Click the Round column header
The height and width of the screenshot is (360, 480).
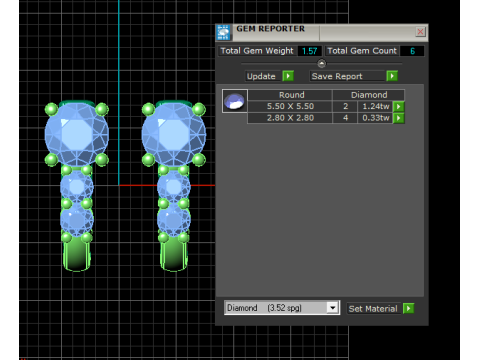coord(291,95)
